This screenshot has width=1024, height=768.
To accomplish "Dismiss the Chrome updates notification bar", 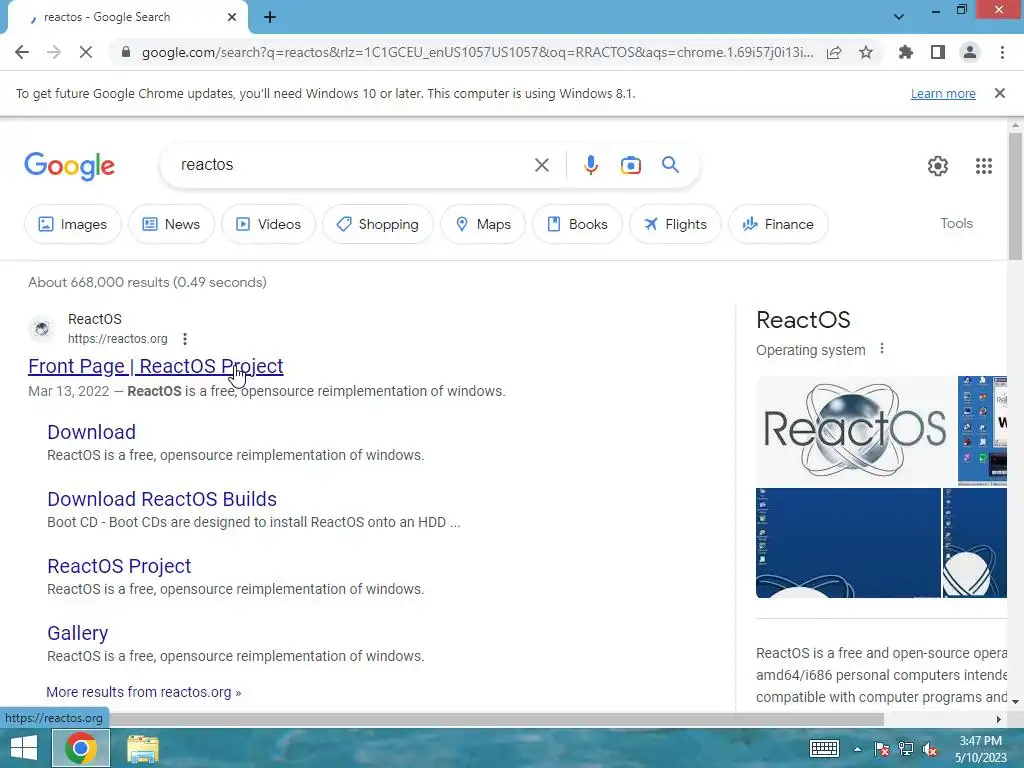I will click(x=999, y=93).
